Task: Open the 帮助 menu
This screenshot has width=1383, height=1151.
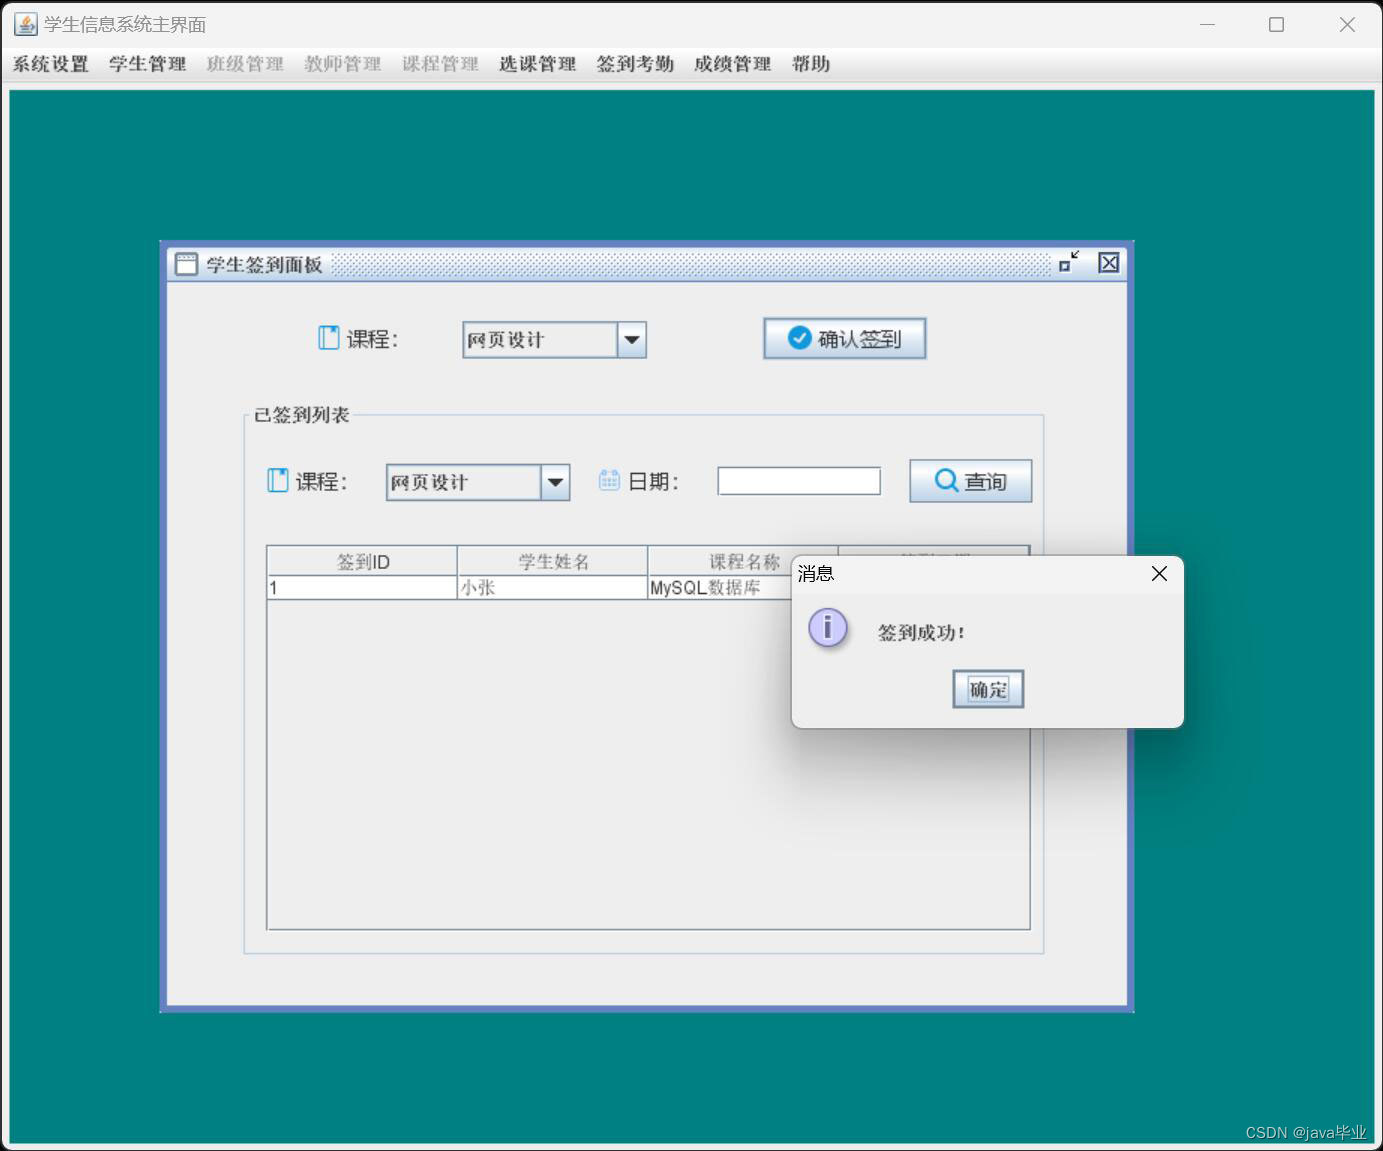Action: click(811, 64)
